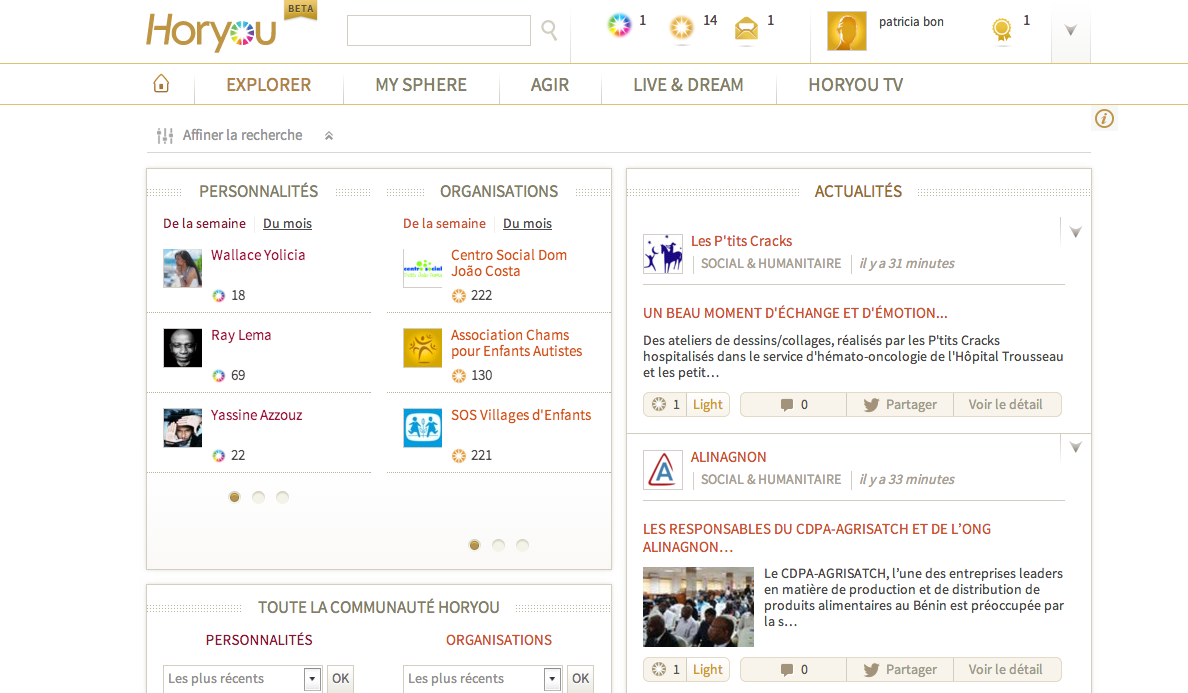Click the search magnifier icon
1188x693 pixels.
point(549,30)
